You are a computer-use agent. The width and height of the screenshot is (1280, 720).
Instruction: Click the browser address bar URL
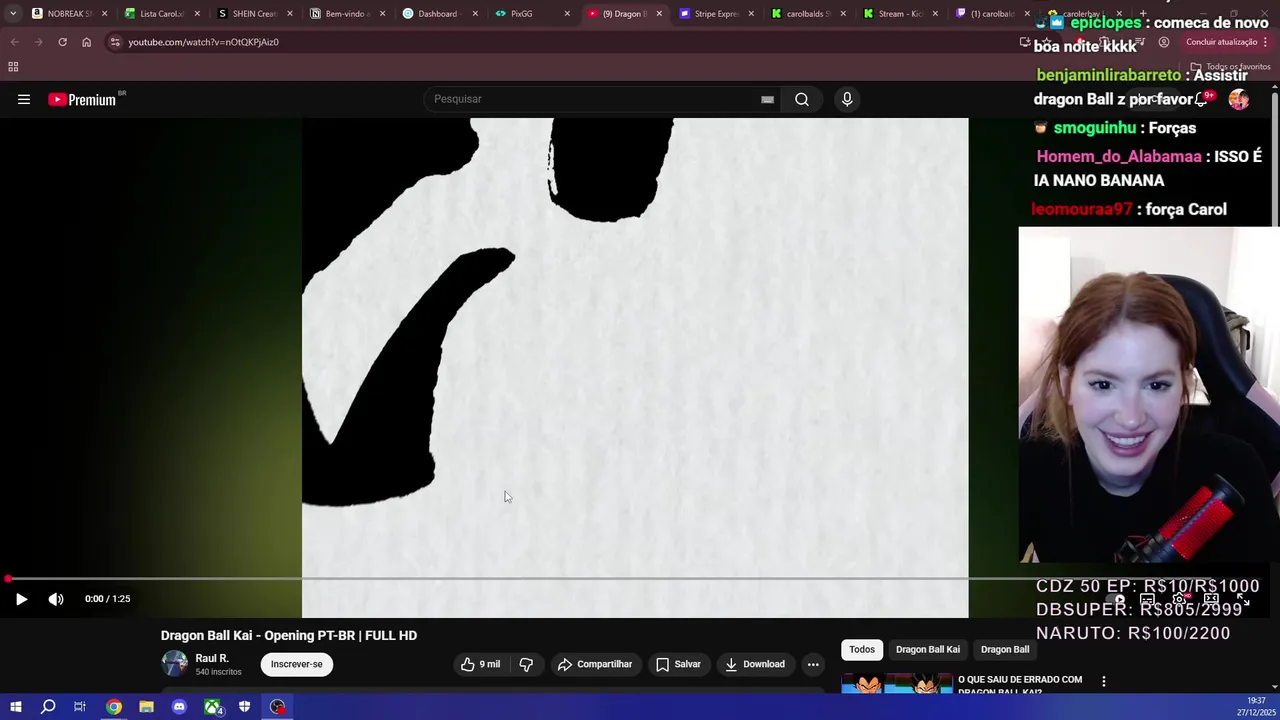(203, 42)
